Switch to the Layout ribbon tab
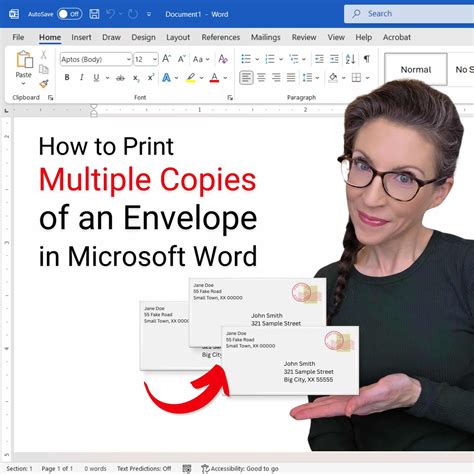 click(x=178, y=37)
